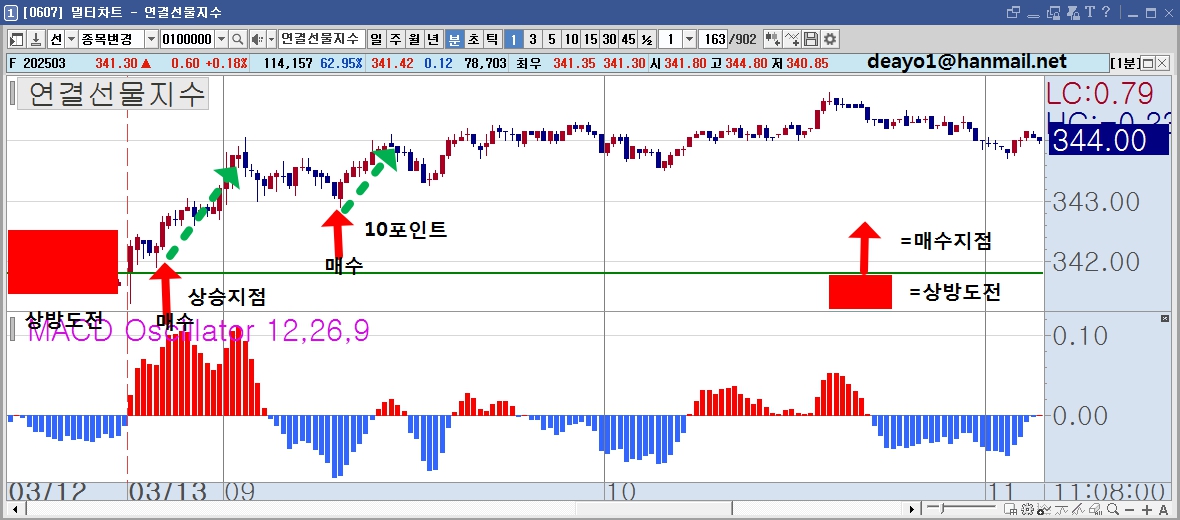Select the 3 minute interval
This screenshot has height=520, width=1180.
(533, 39)
